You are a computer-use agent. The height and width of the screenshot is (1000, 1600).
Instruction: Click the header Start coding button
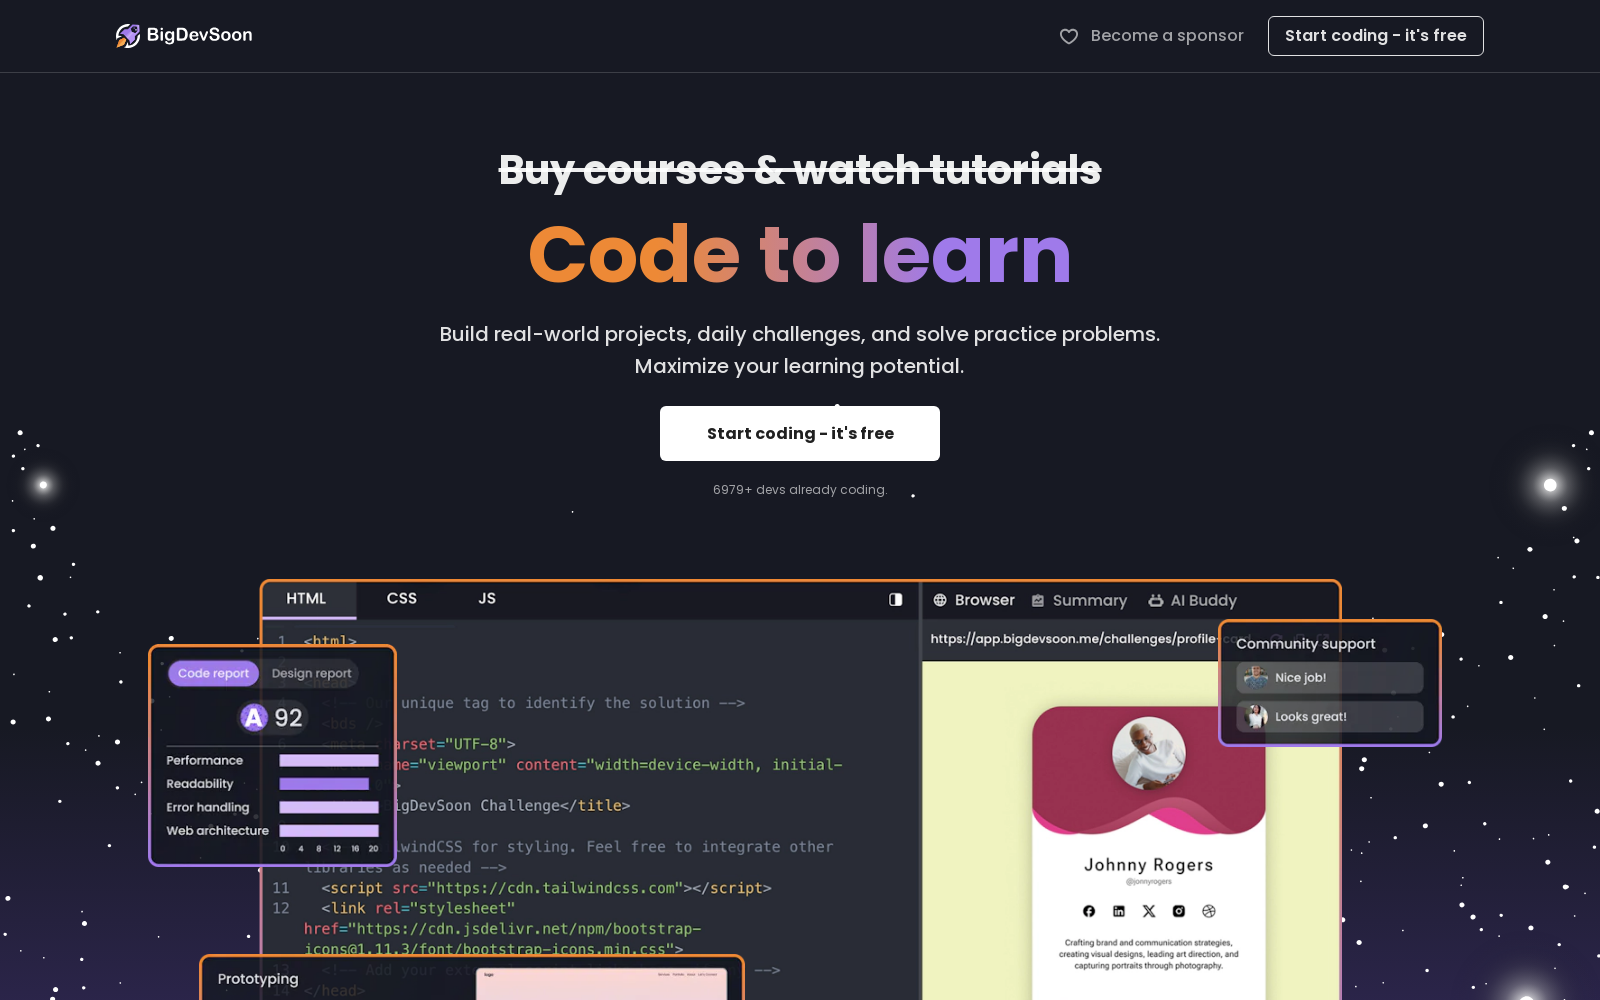[1375, 36]
